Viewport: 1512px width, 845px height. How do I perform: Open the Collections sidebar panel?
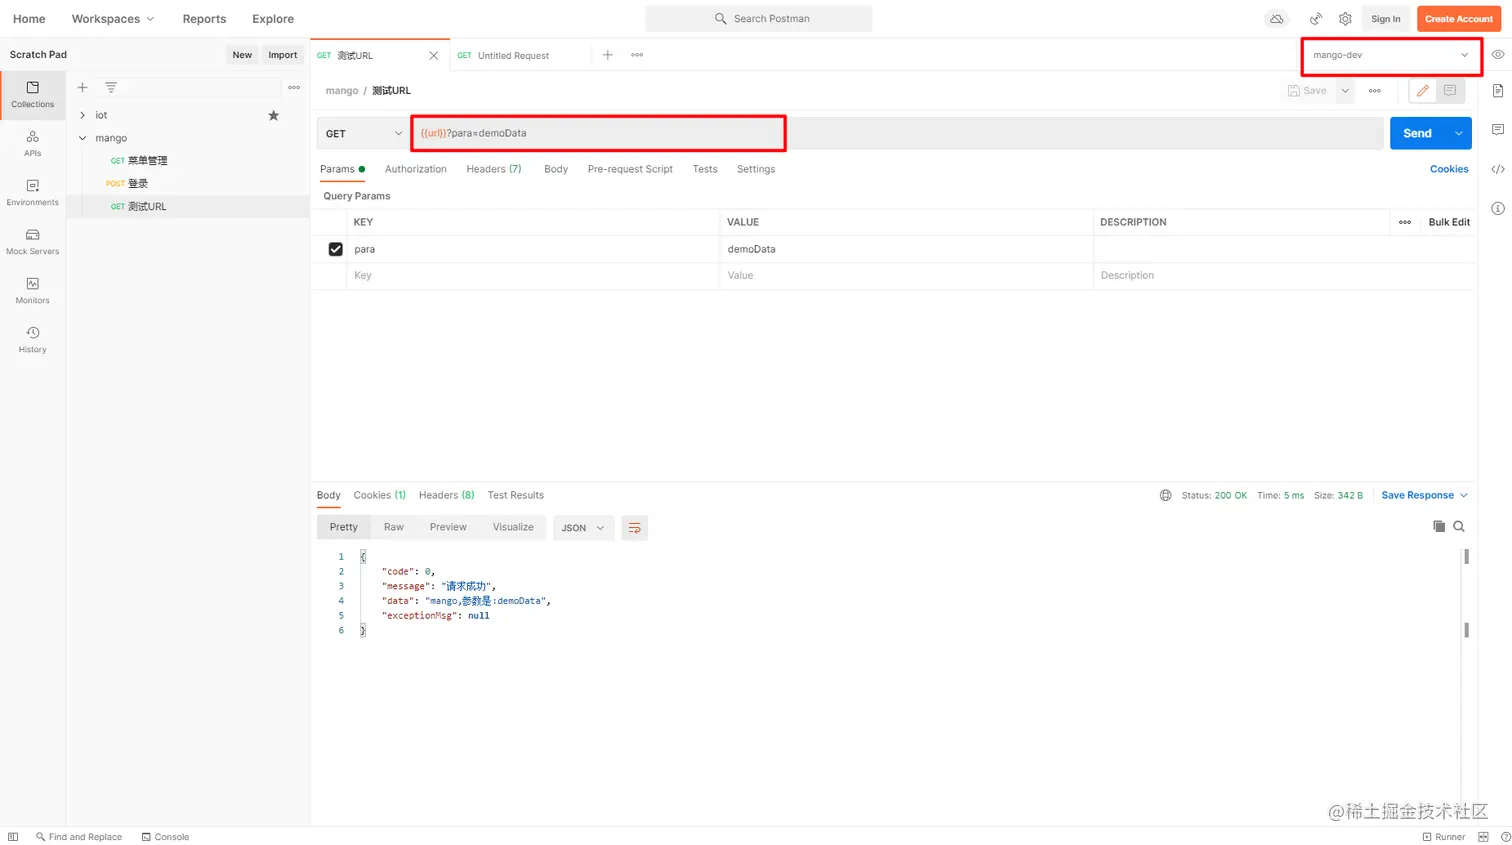32,95
